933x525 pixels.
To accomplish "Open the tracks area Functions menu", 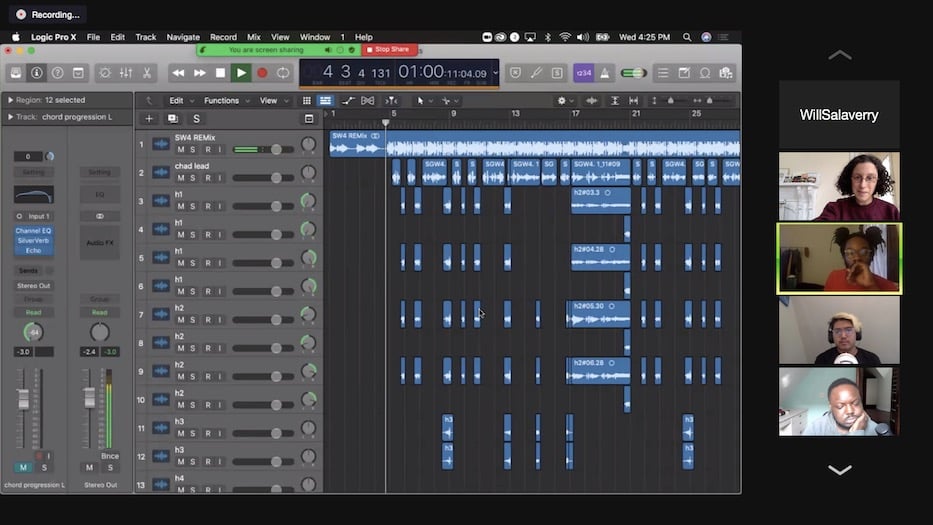I will tap(226, 101).
